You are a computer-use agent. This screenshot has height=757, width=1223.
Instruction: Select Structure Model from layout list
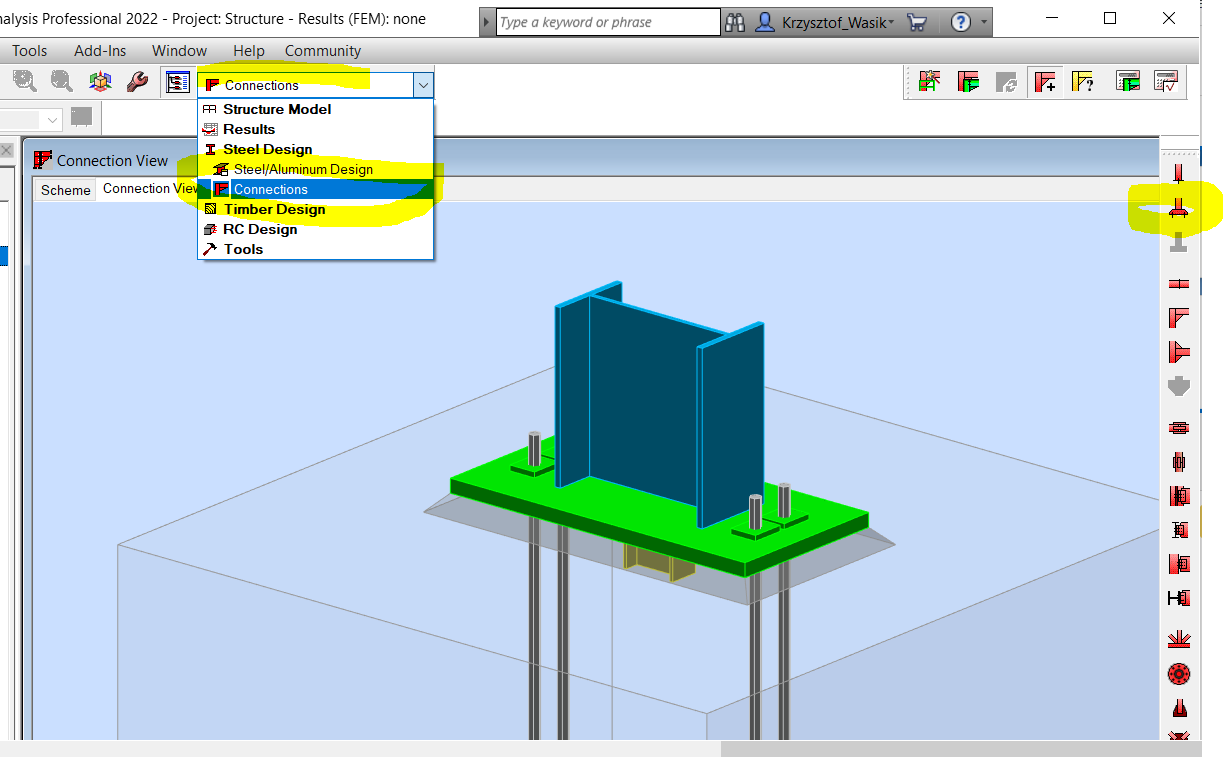[x=316, y=109]
